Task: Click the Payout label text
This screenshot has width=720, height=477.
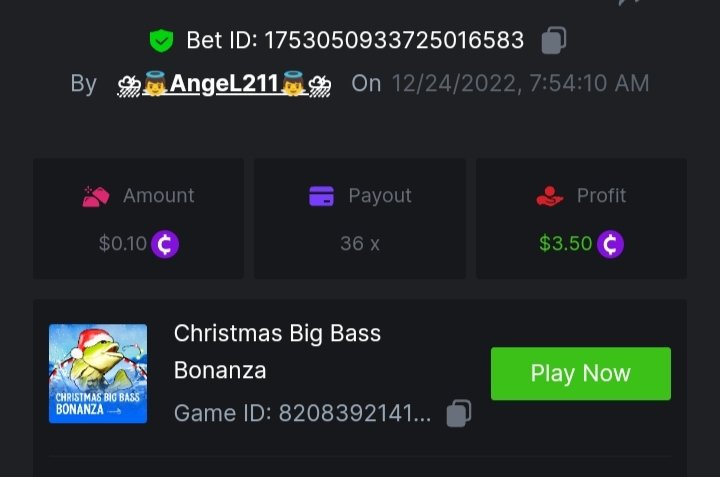Action: (x=380, y=196)
